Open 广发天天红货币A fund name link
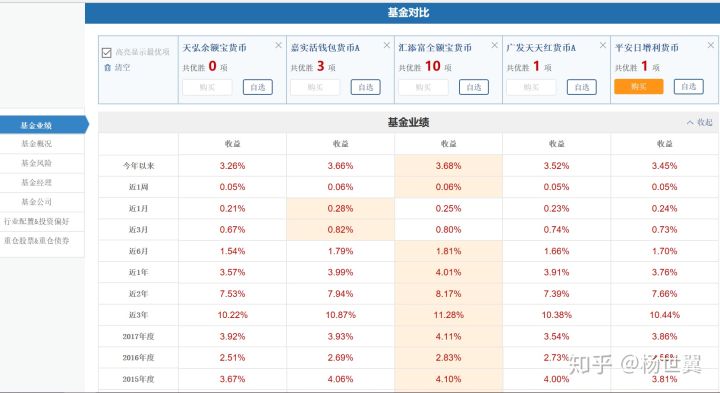 pyautogui.click(x=541, y=48)
